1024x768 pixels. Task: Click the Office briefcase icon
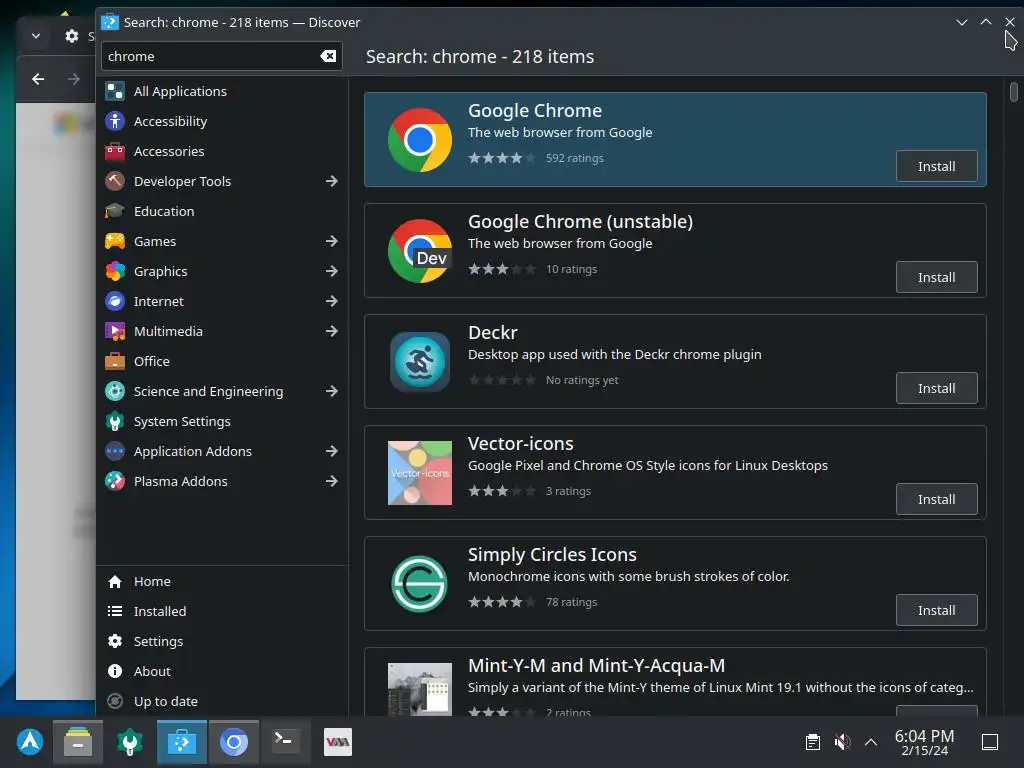tap(115, 362)
